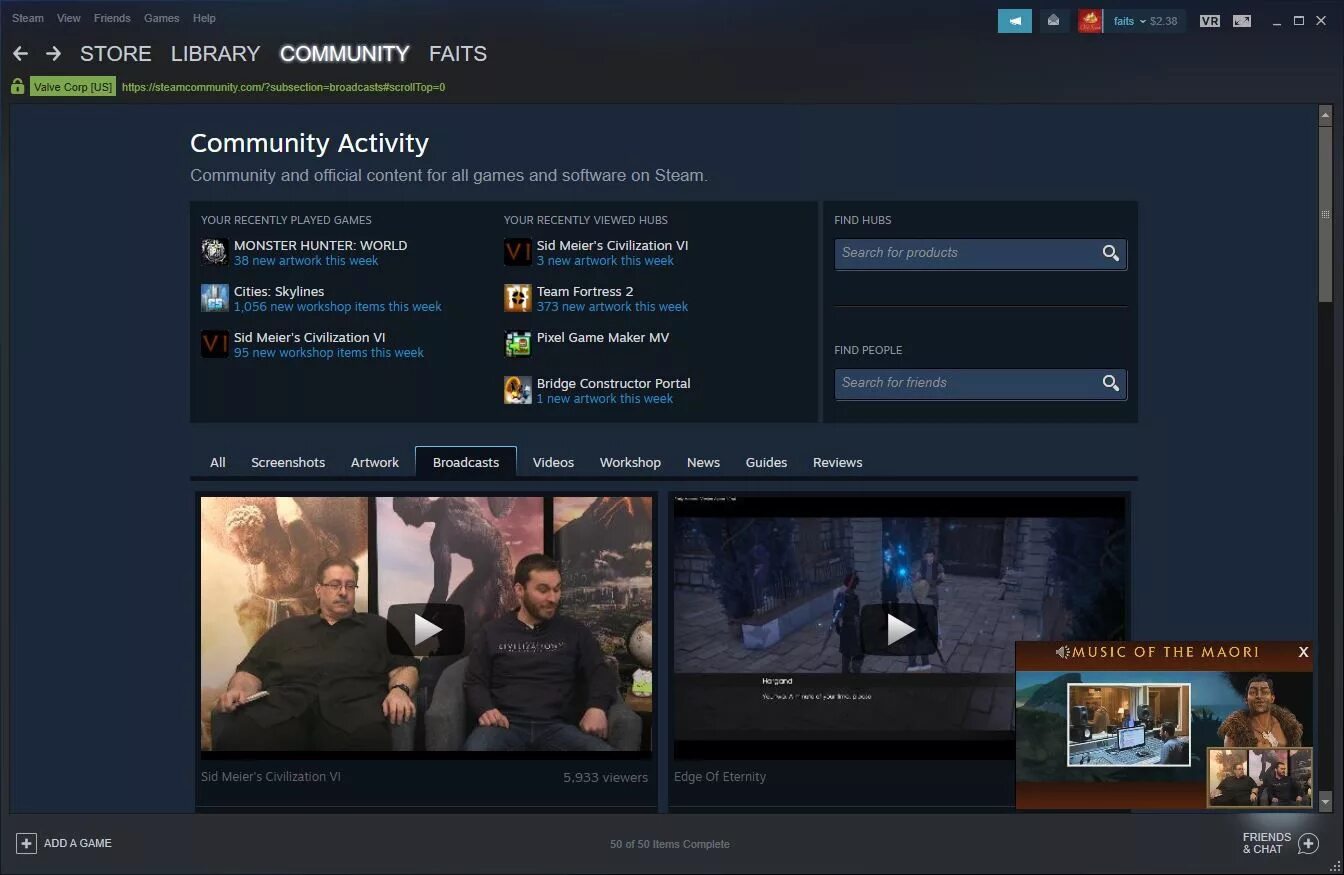Open '373 new artwork this week' link
This screenshot has height=875, width=1344.
(612, 307)
